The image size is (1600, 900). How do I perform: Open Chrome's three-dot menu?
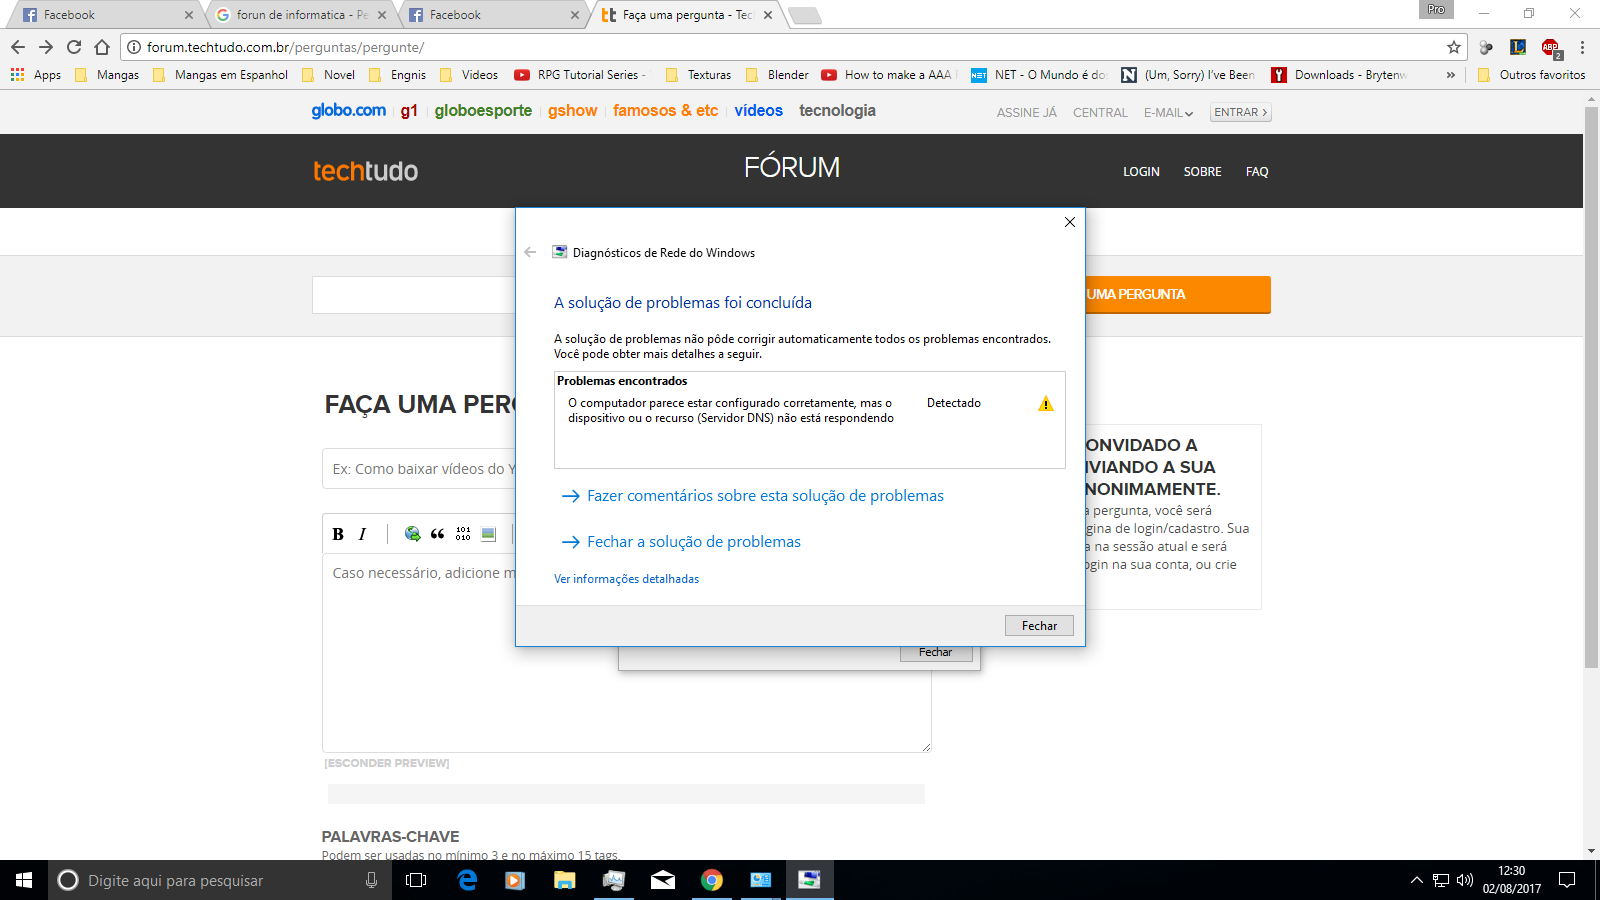(1582, 47)
